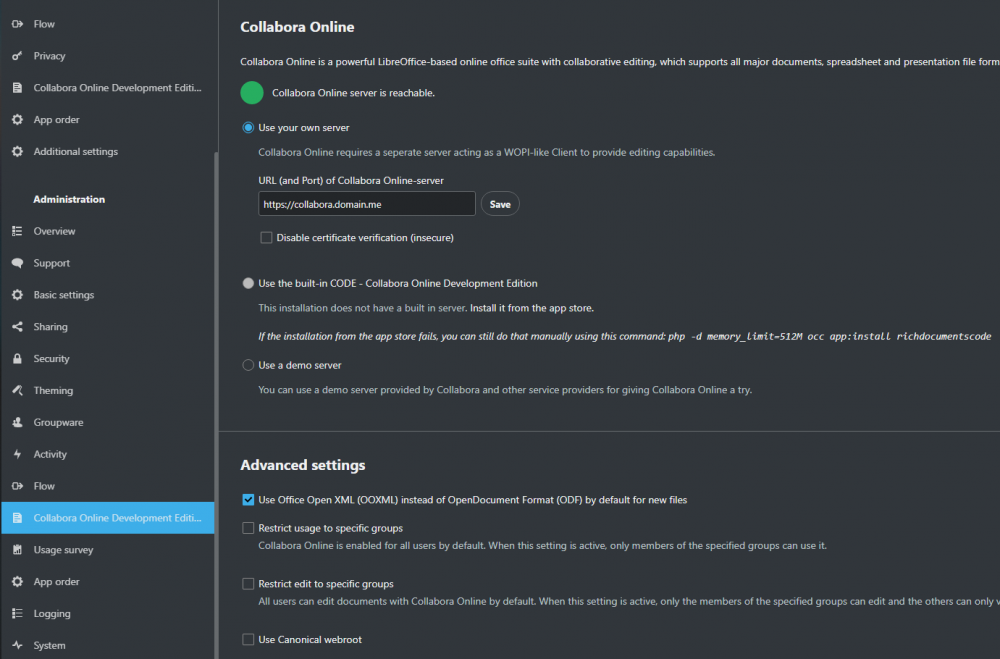Click the Additional settings gear icon

pyautogui.click(x=17, y=151)
